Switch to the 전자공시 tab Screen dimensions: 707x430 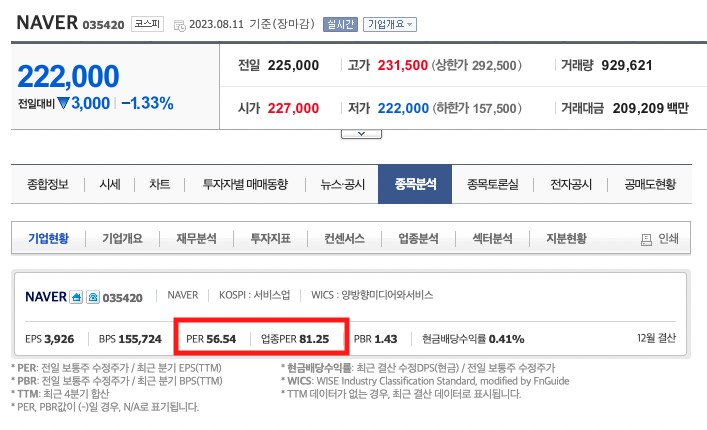pyautogui.click(x=571, y=184)
